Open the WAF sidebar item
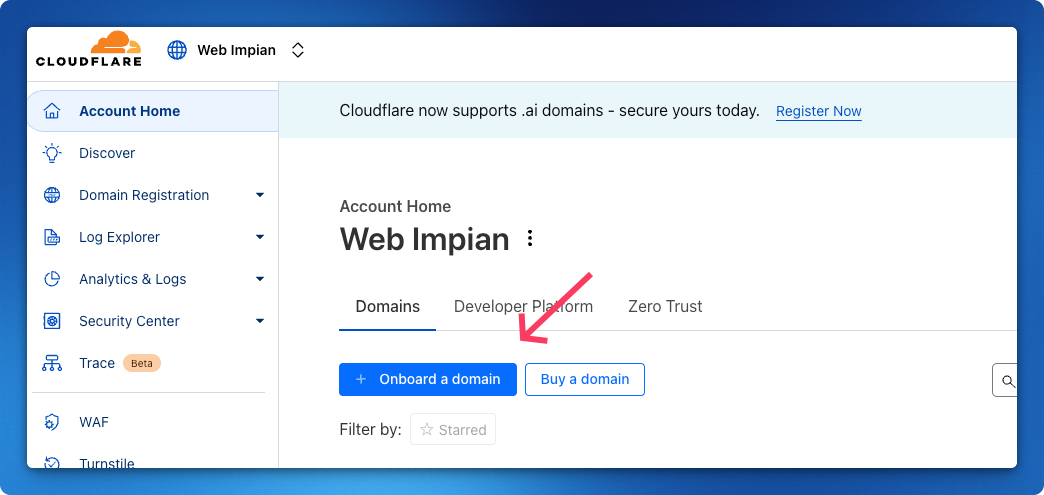1044x495 pixels. pyautogui.click(x=94, y=422)
